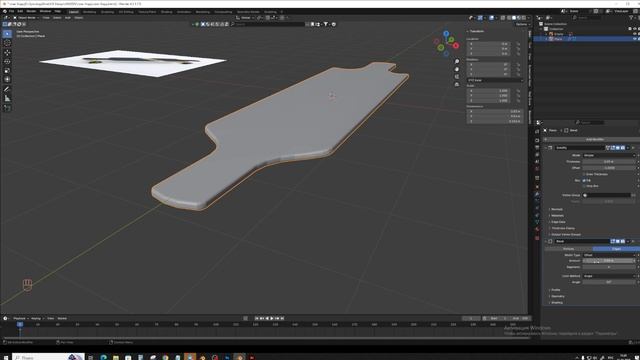
Task: Click the viewport zoom magnifier icon
Action: point(457,62)
